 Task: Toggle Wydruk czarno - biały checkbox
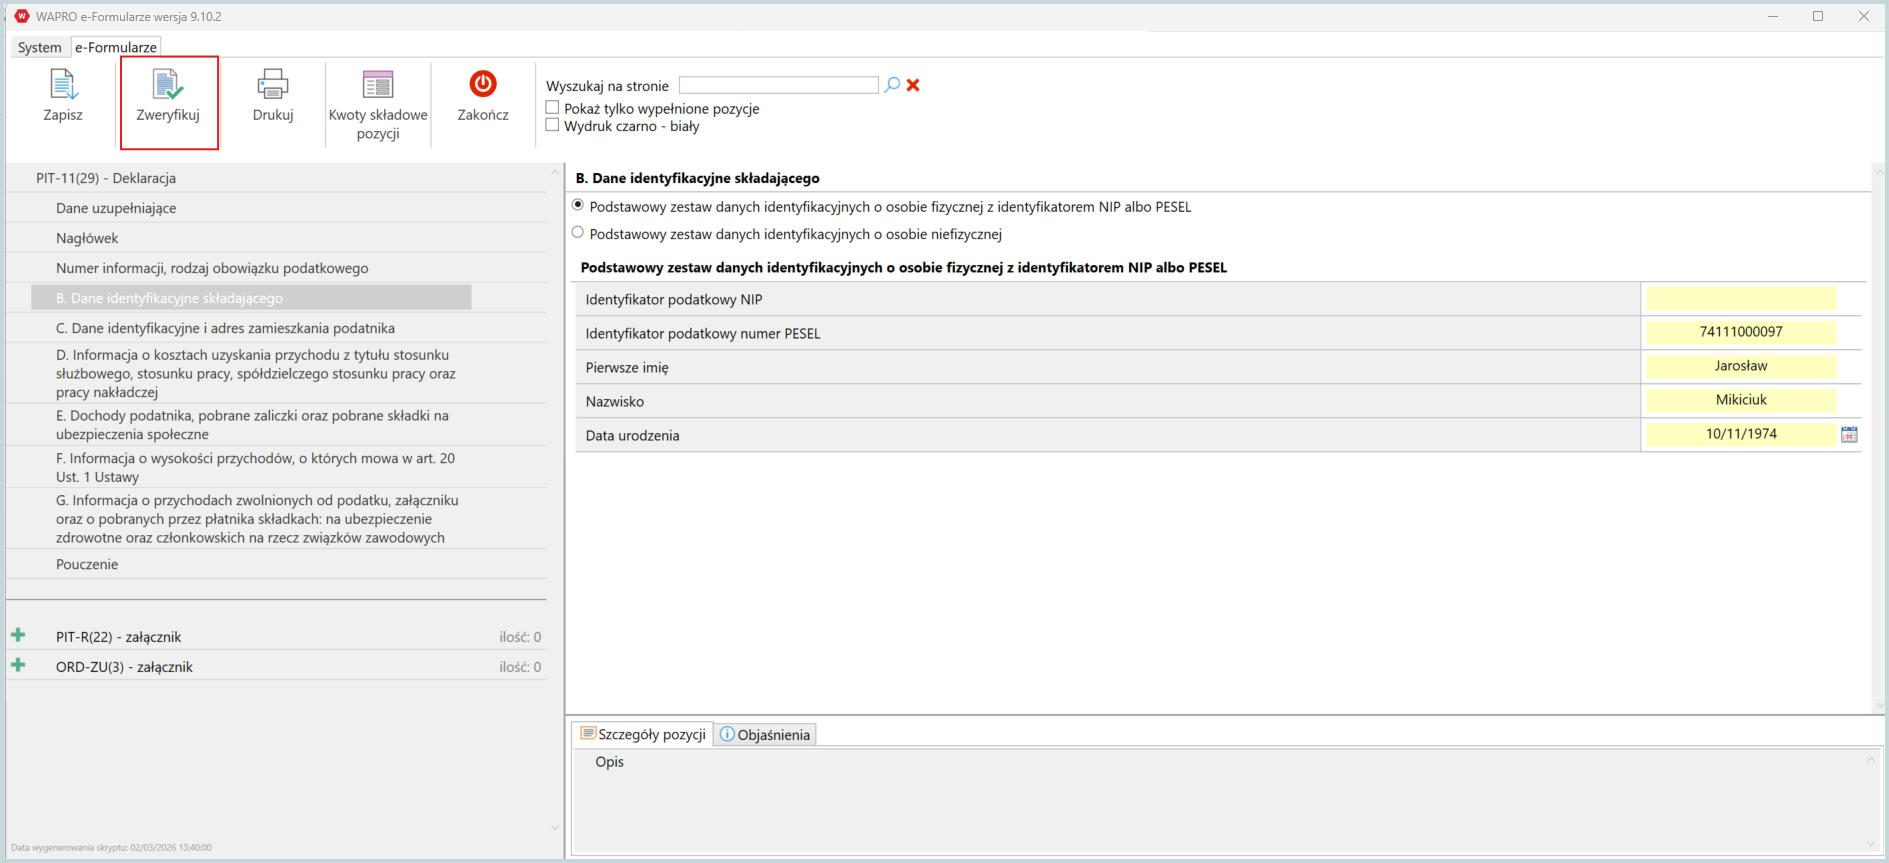tap(552, 126)
